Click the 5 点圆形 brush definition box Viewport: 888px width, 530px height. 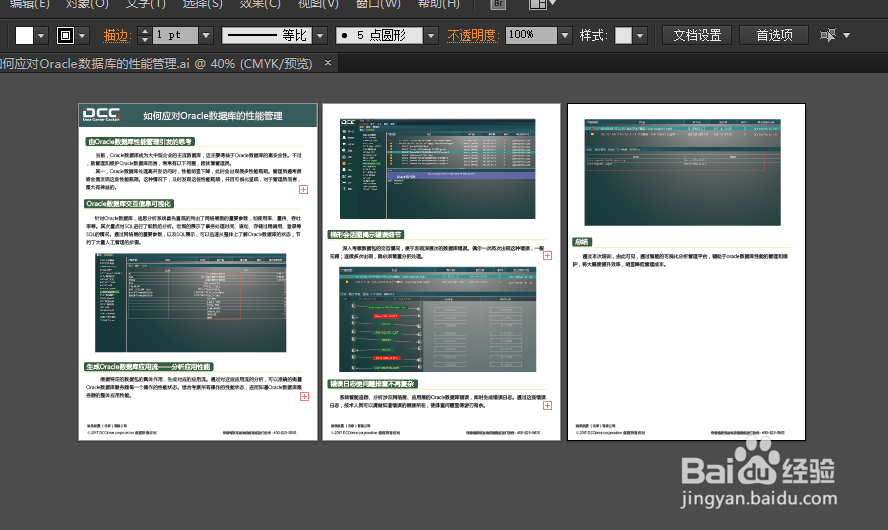[379, 35]
